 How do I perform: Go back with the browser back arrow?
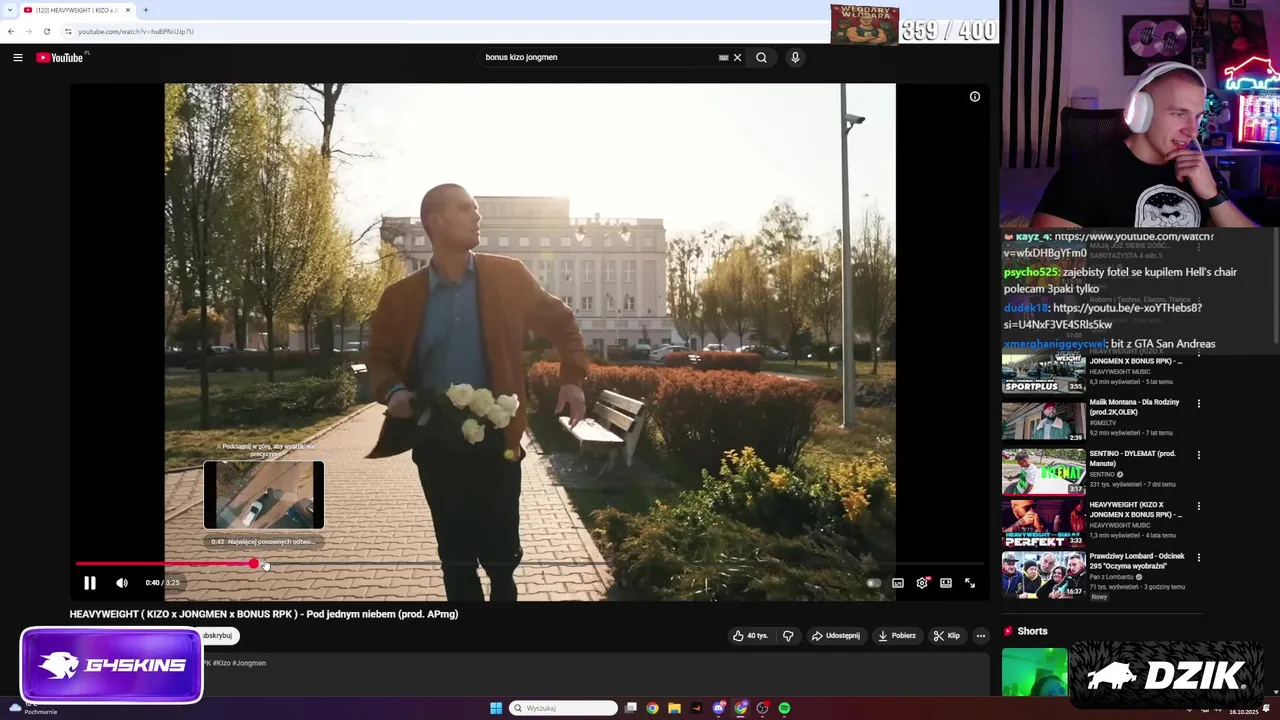[11, 31]
